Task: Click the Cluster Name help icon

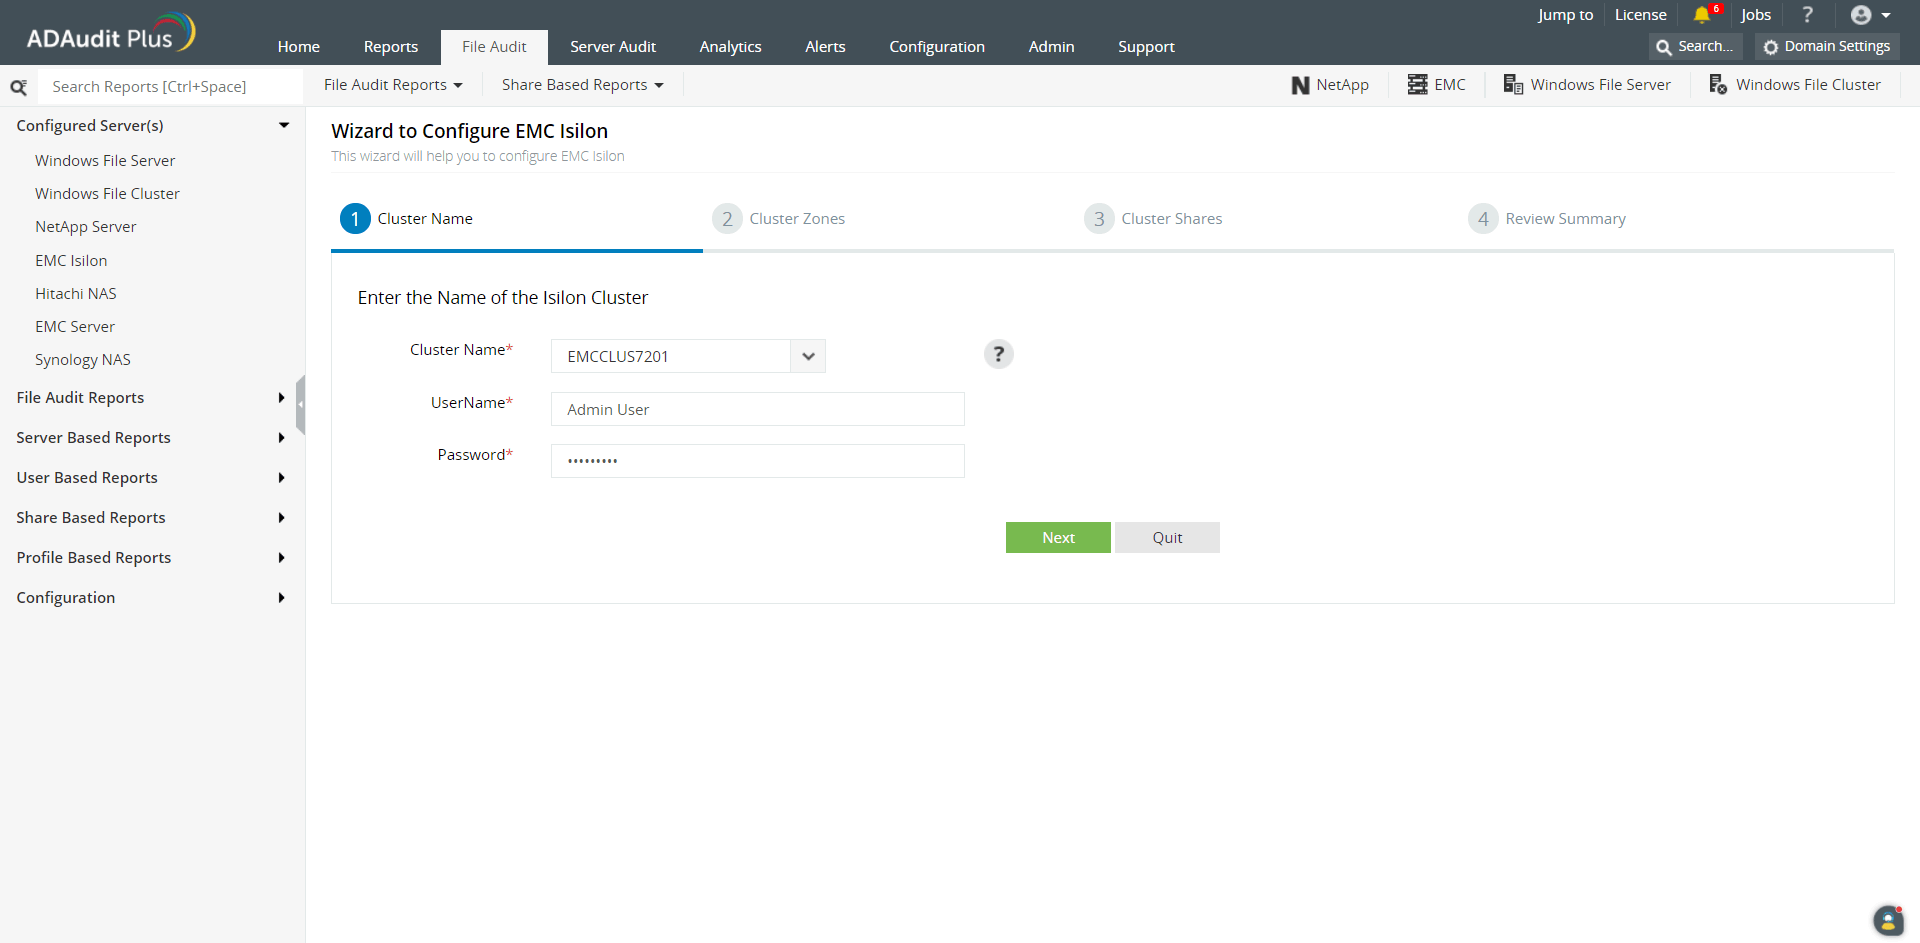Action: click(998, 355)
